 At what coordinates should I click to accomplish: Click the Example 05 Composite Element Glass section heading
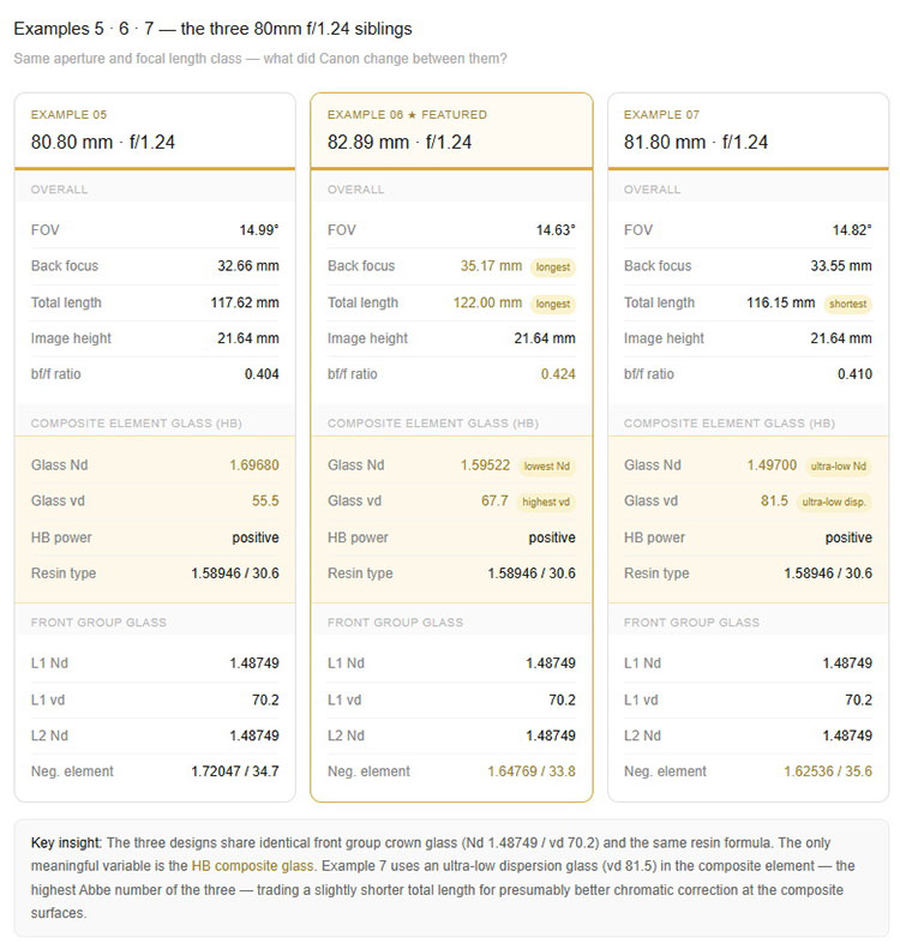tap(136, 423)
